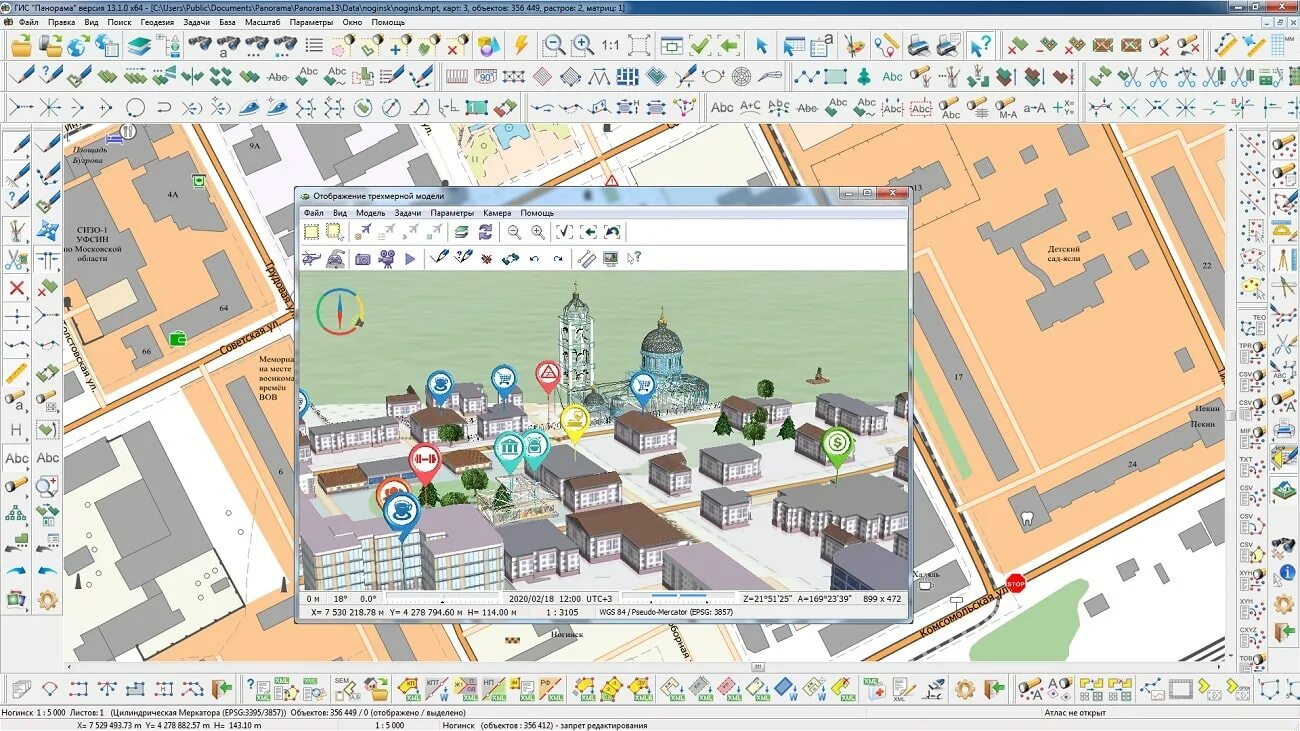Click the yellow map pin in 3D view
Viewport: 1300px width, 731px height.
point(574,422)
